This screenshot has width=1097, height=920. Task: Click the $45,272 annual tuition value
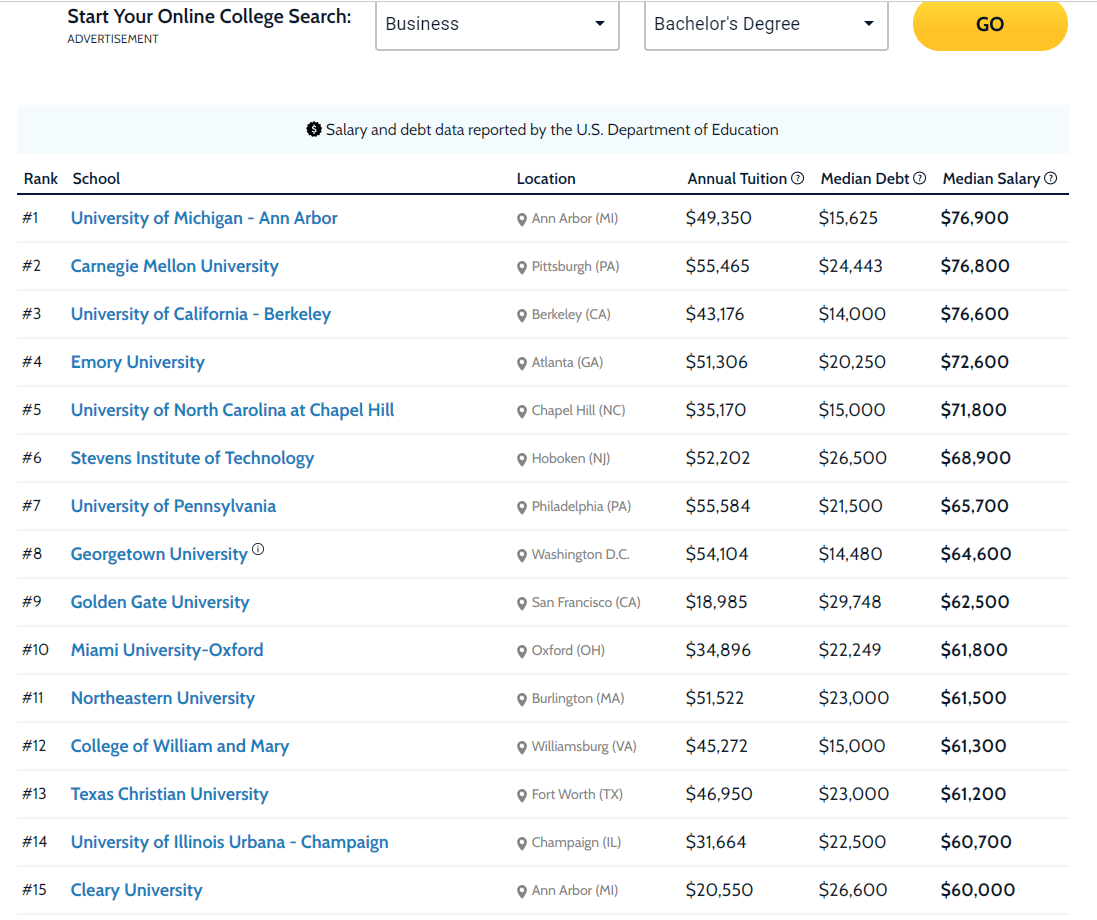pyautogui.click(x=716, y=746)
